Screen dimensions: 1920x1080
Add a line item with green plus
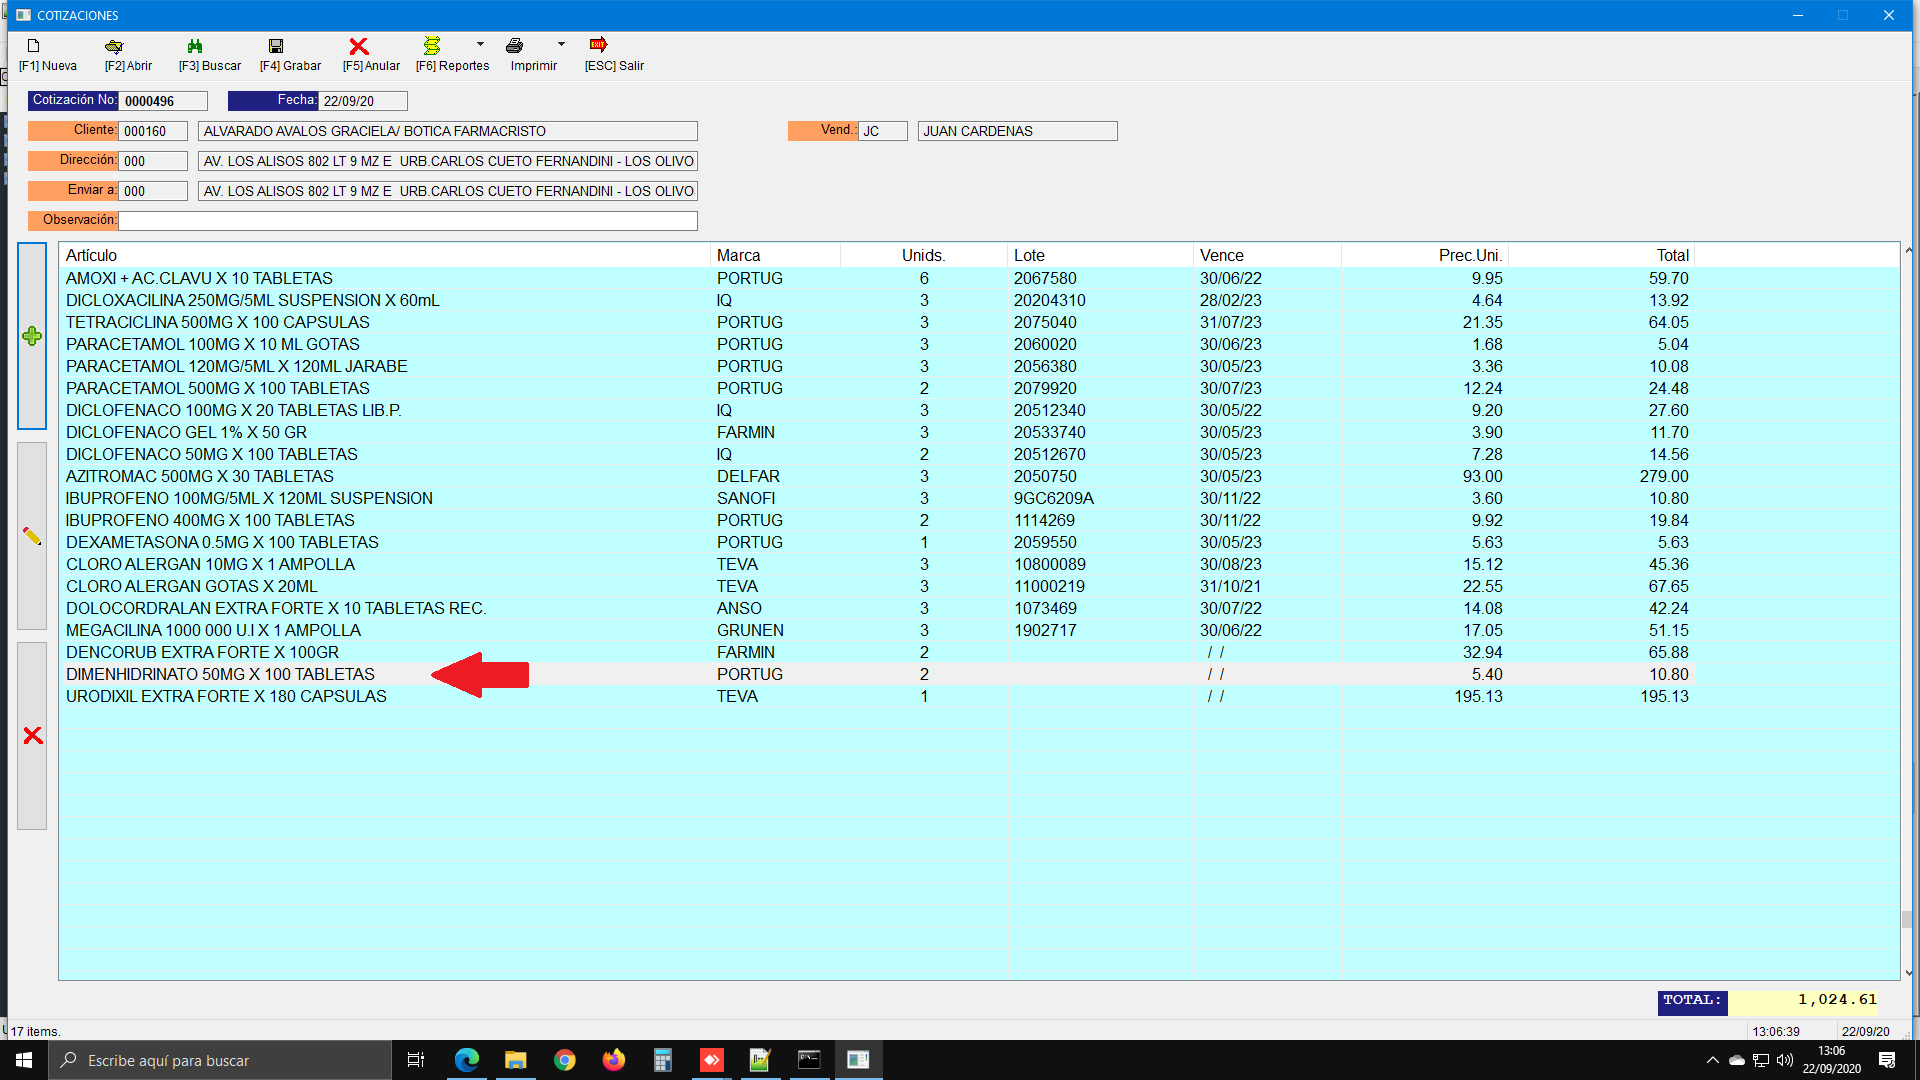point(32,336)
